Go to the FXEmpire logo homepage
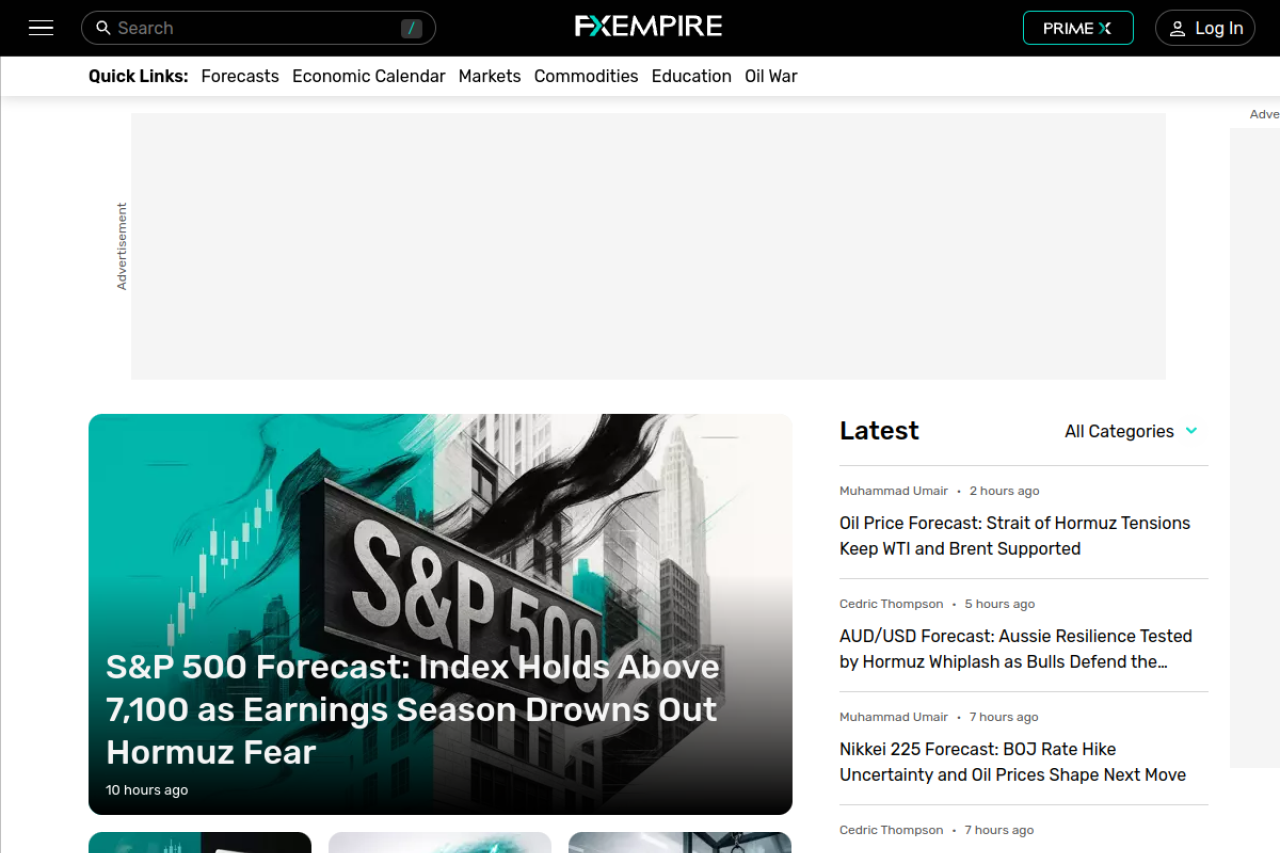This screenshot has width=1280, height=853. pos(648,27)
